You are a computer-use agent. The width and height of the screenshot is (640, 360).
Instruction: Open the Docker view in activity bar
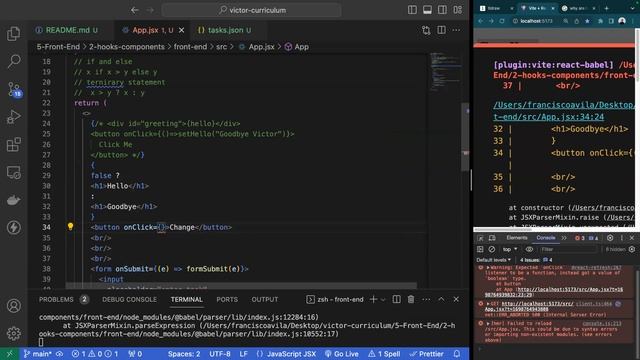pos(13,200)
